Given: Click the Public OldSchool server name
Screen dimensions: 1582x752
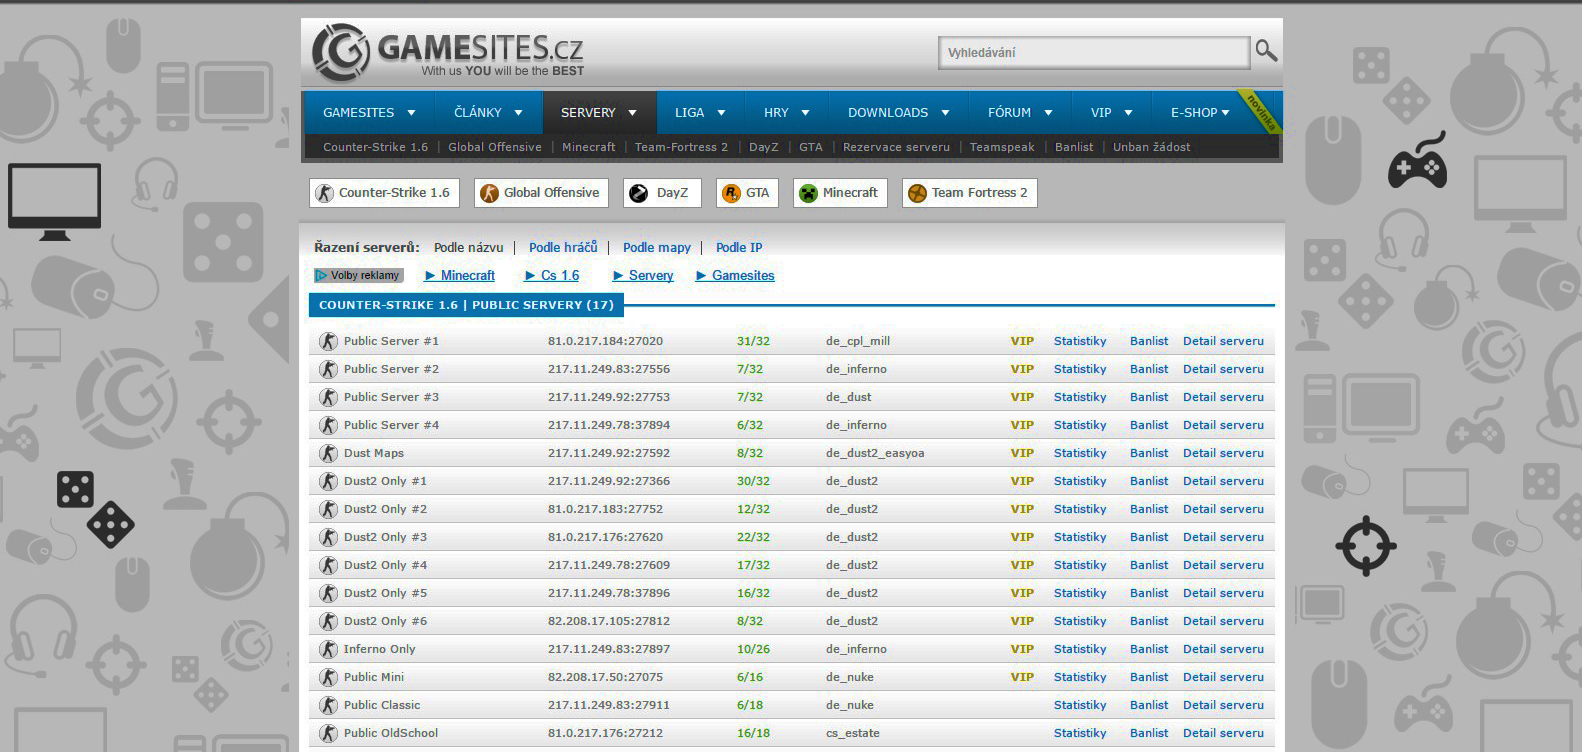Looking at the screenshot, I should (x=391, y=733).
